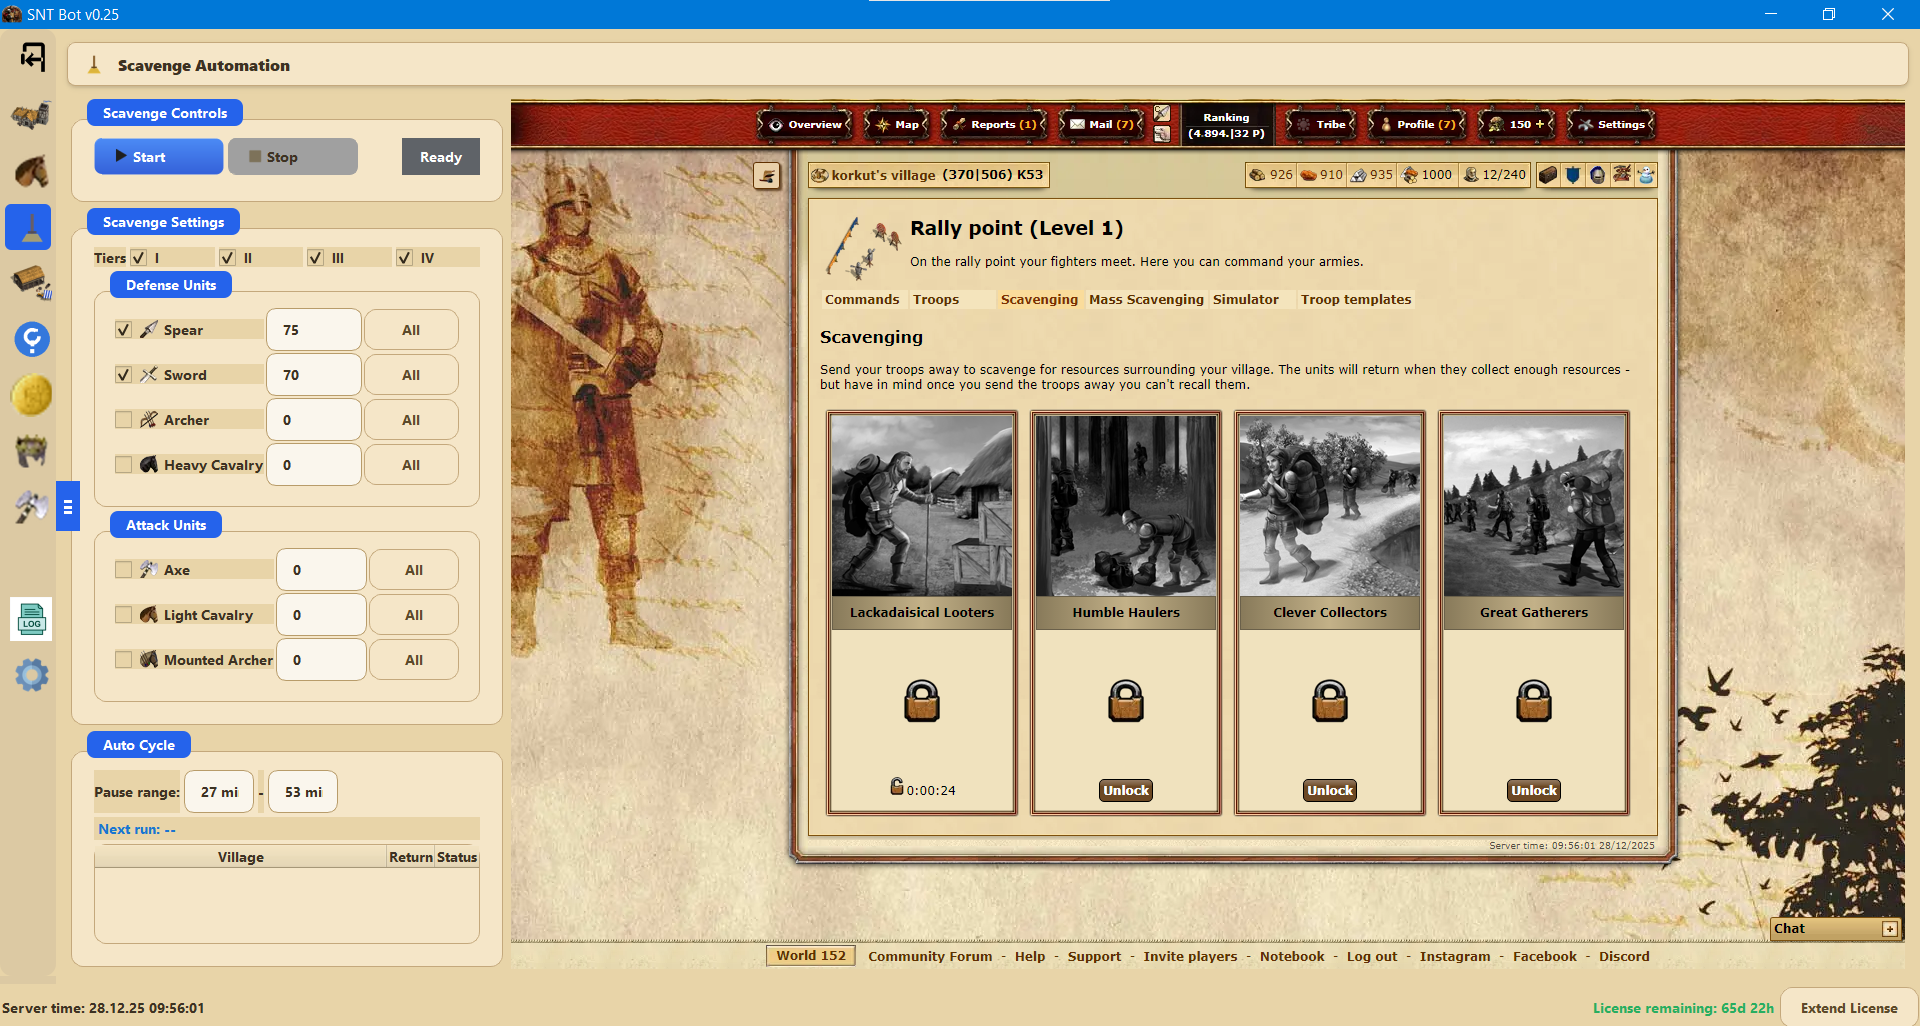Image resolution: width=1920 pixels, height=1026 pixels.
Task: Open the LOG file icon
Action: click(31, 619)
